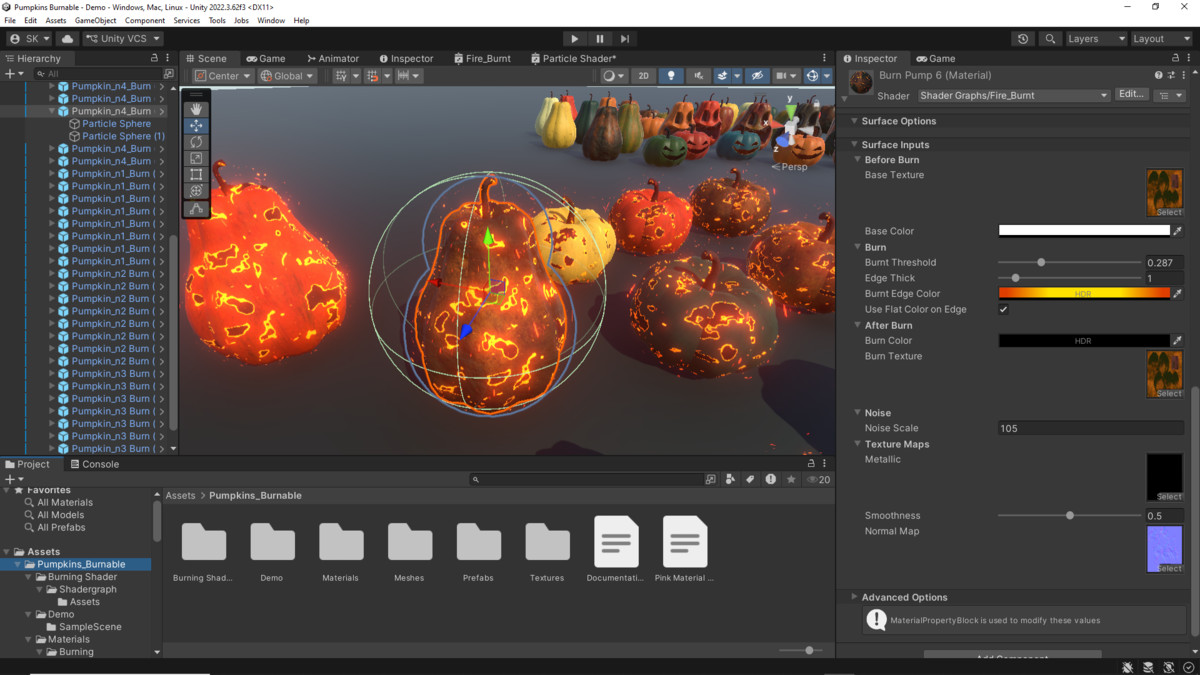The image size is (1200, 675).
Task: Click Search by Import Log Type icon
Action: pyautogui.click(x=770, y=480)
